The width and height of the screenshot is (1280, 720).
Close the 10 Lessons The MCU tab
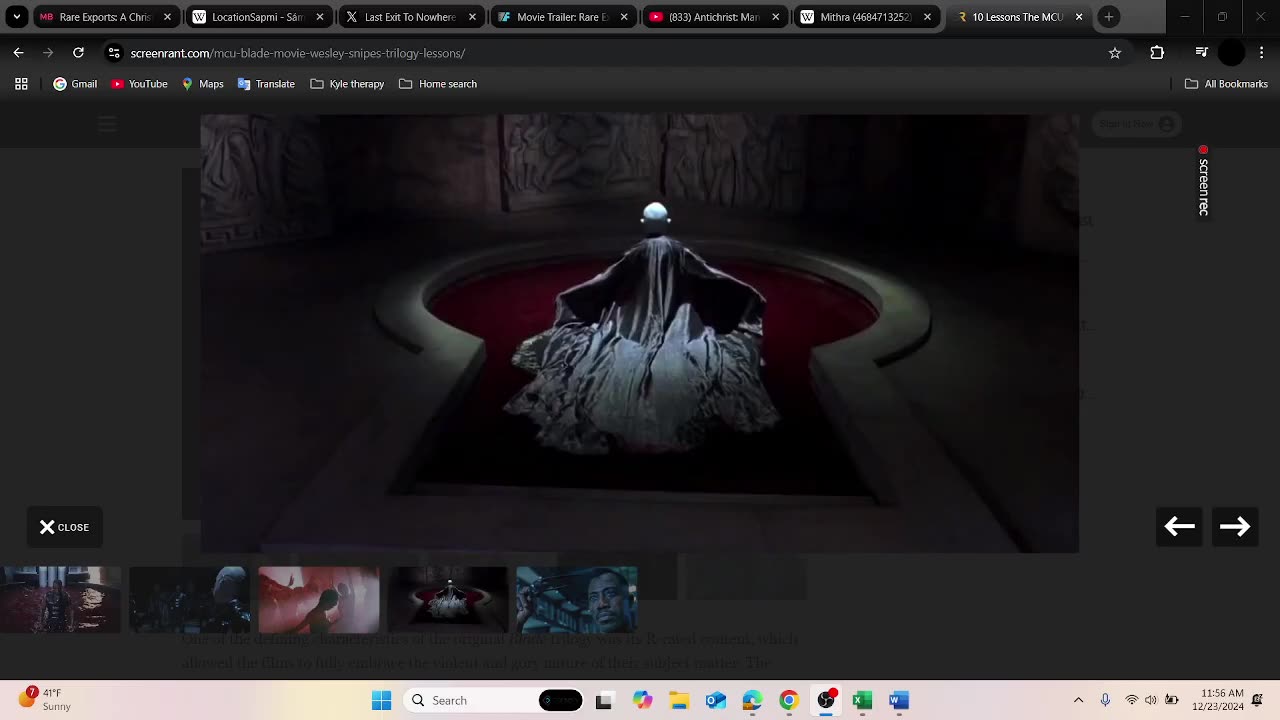click(1079, 17)
